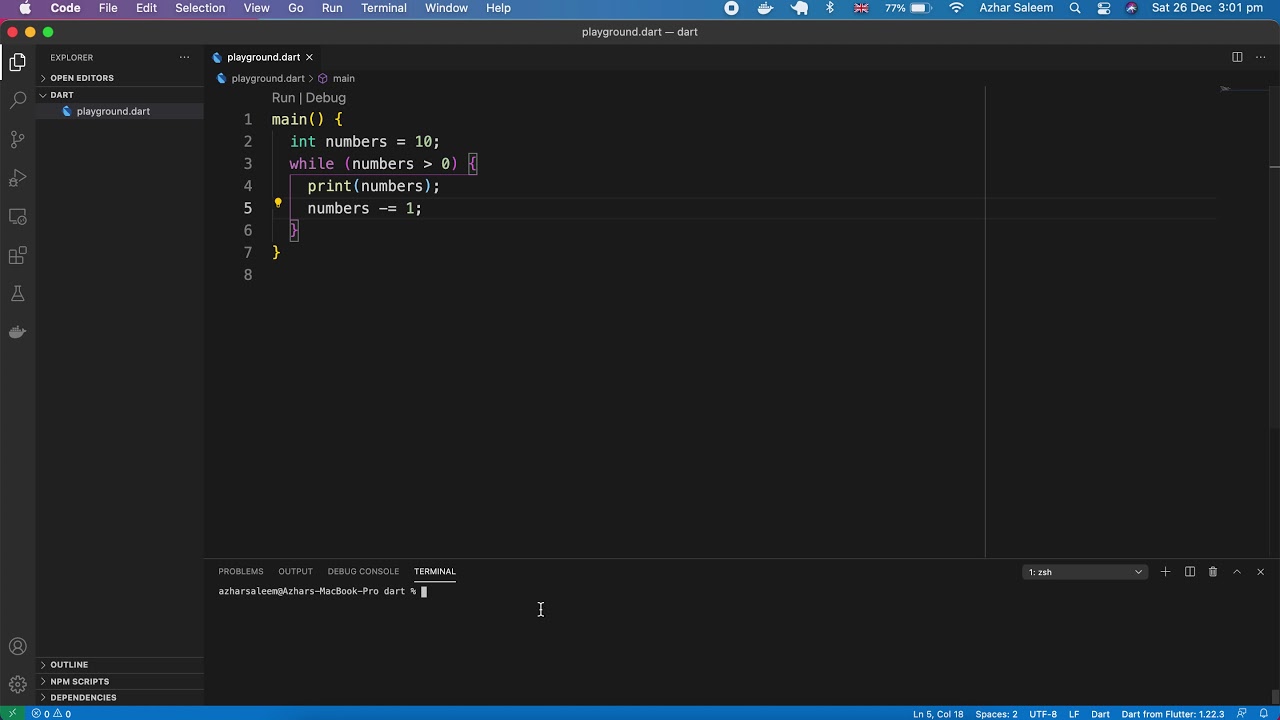This screenshot has width=1280, height=720.
Task: Open the Selection menu
Action: pyautogui.click(x=200, y=8)
